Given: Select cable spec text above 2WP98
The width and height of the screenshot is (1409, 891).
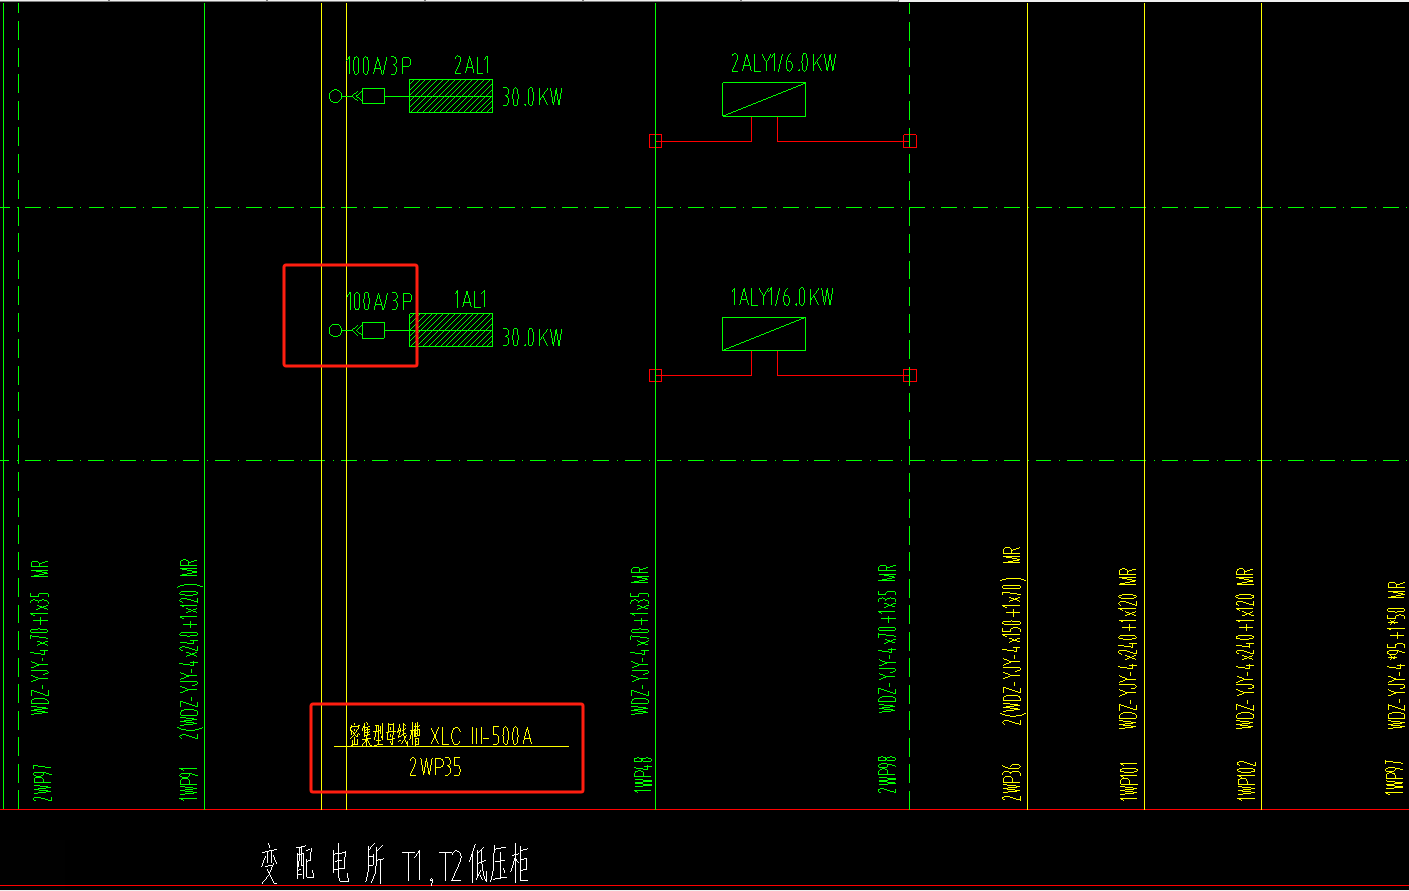Looking at the screenshot, I should 887,638.
